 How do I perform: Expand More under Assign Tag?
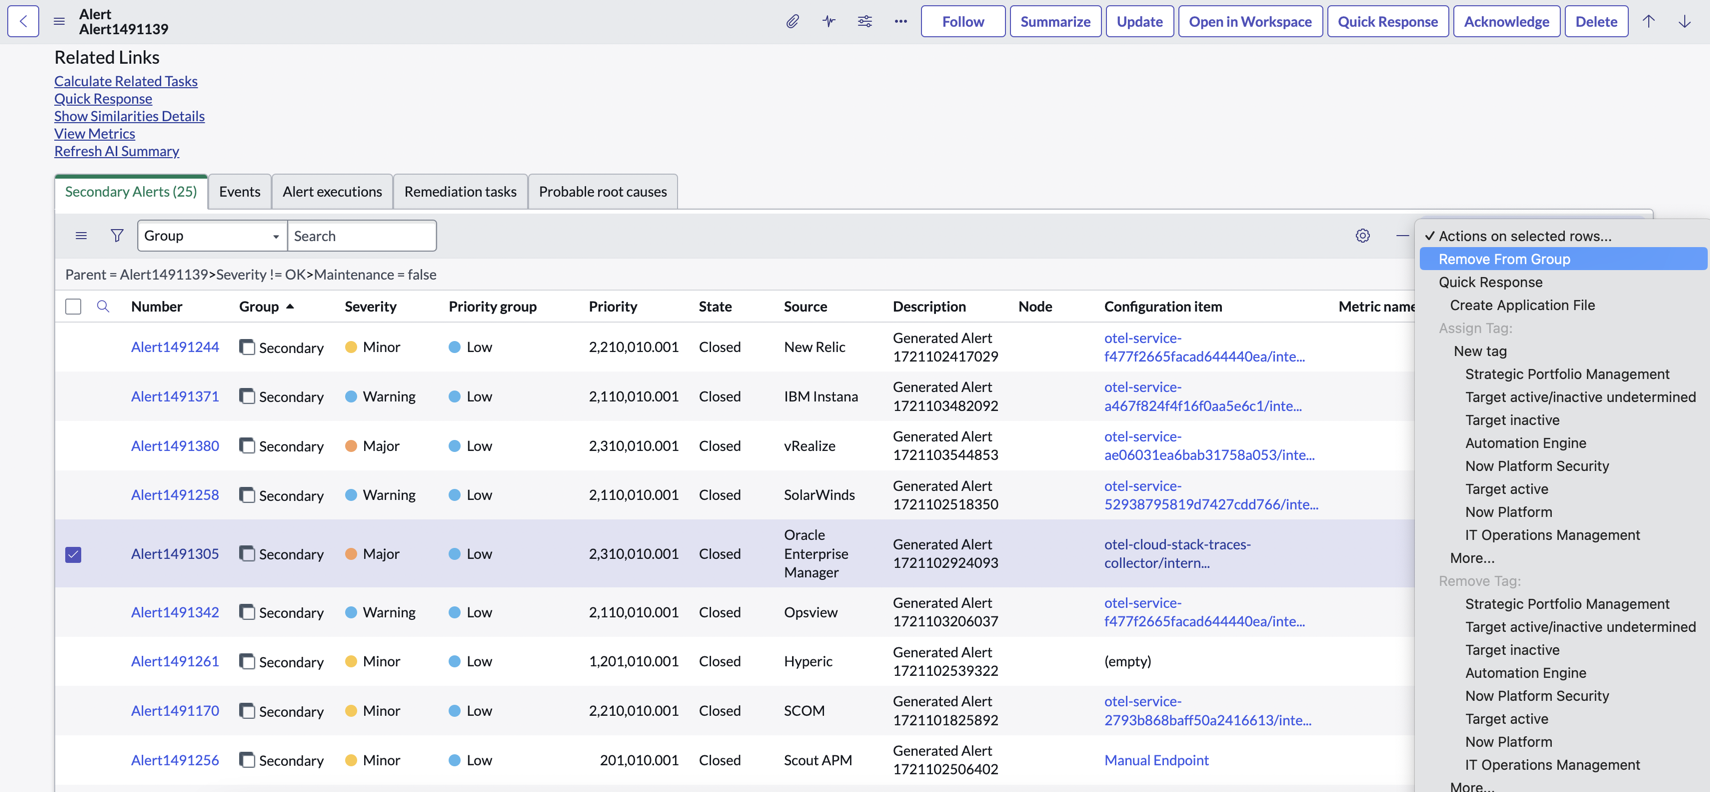[1472, 558]
